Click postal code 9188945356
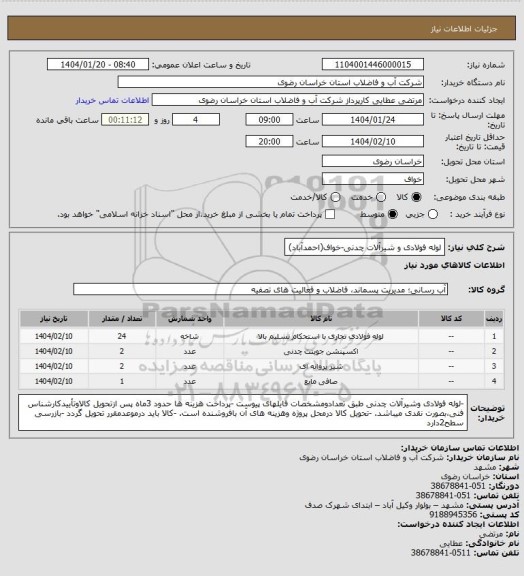Screen dimensions: 524x576 point(454,515)
